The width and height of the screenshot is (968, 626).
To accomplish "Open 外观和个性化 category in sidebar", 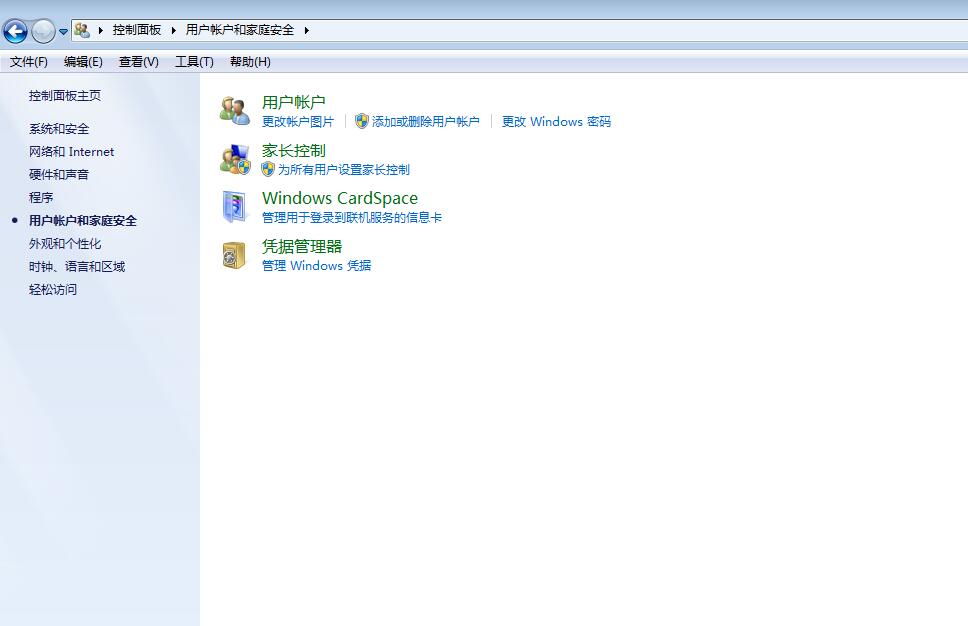I will [x=65, y=244].
